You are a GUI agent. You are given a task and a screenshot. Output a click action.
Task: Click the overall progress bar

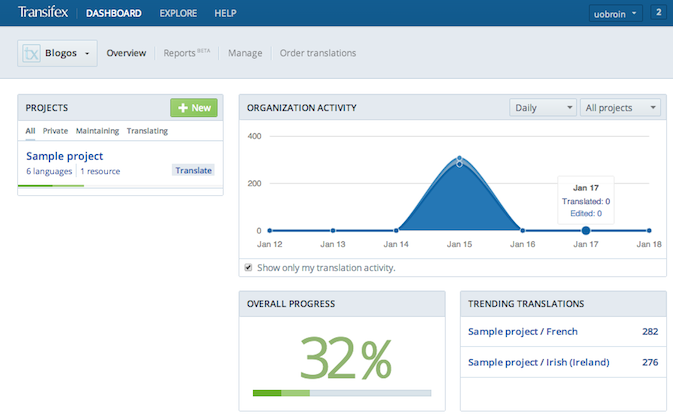click(x=341, y=393)
